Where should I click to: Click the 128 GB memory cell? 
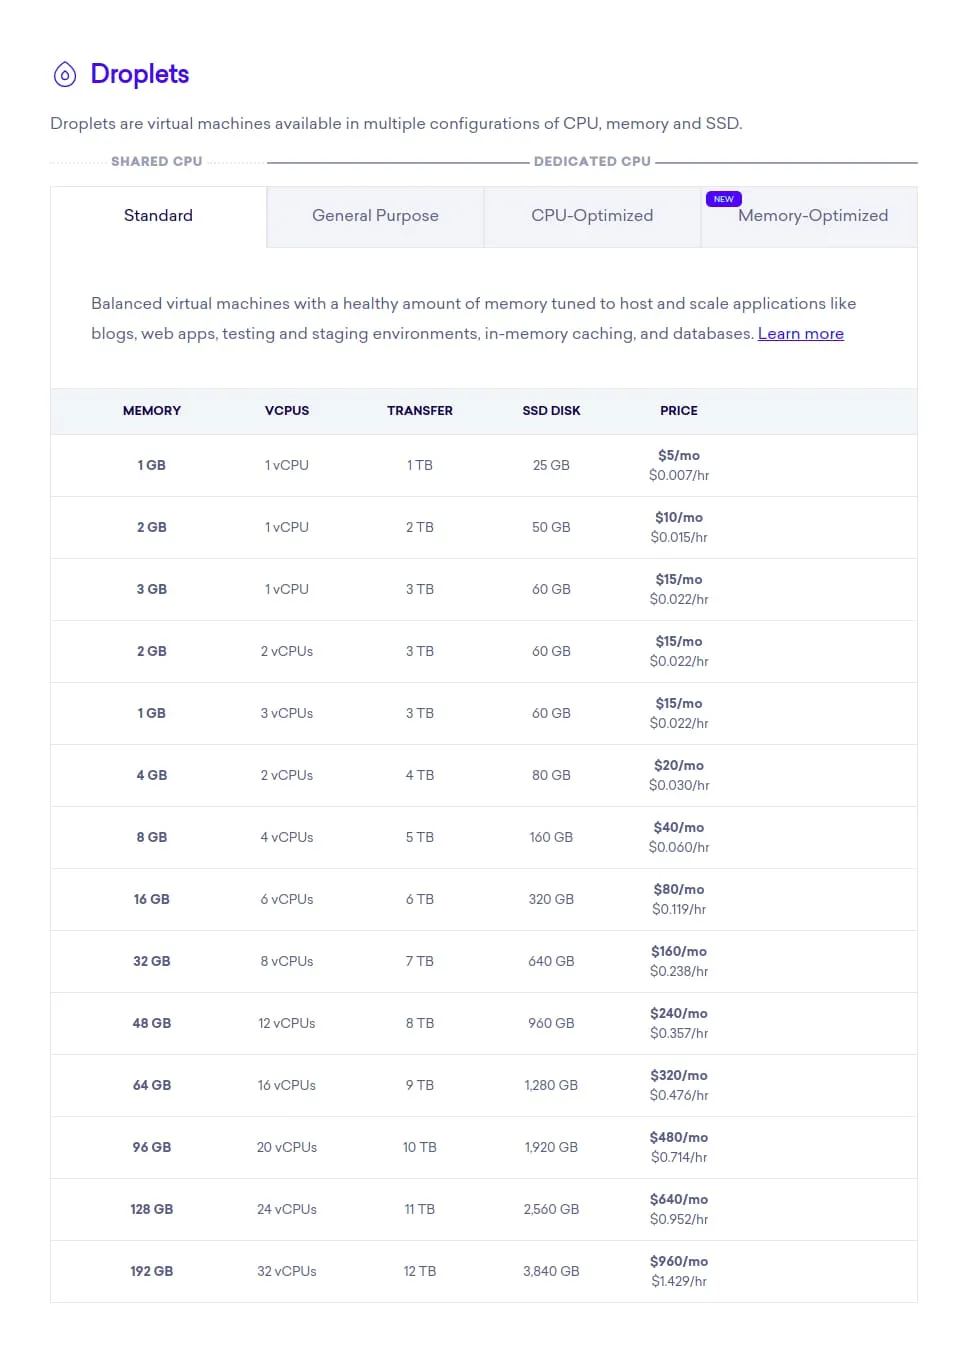(152, 1210)
